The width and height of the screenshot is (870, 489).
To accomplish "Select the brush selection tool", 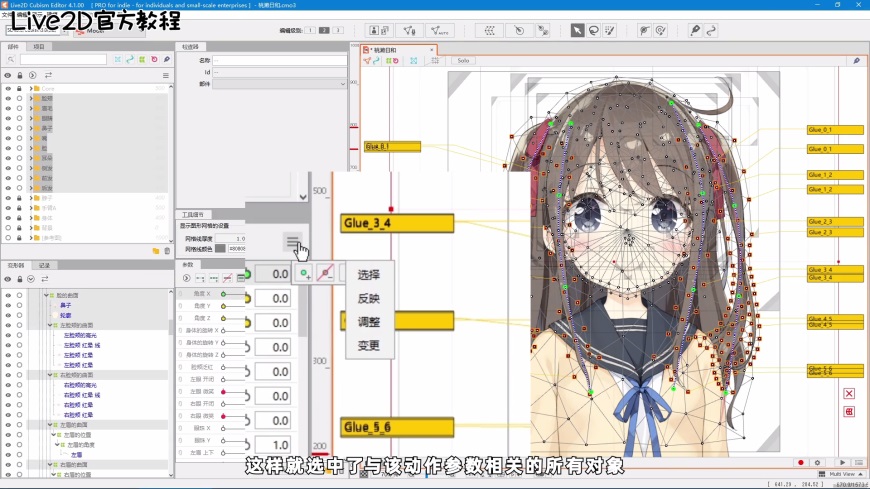I will [610, 31].
